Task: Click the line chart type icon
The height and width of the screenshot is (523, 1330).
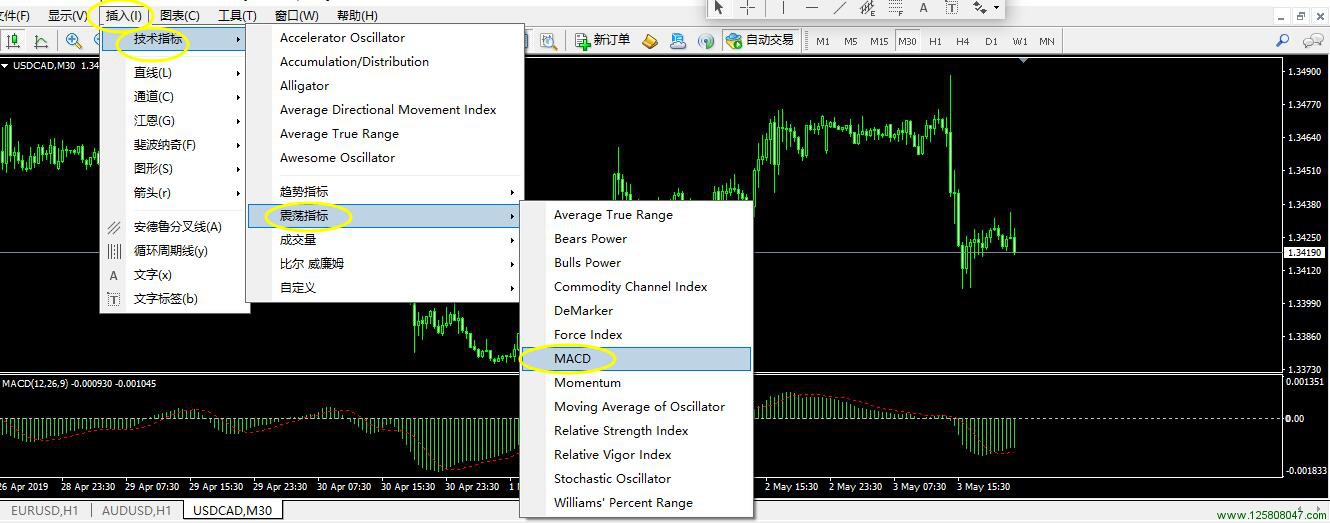Action: pyautogui.click(x=41, y=41)
